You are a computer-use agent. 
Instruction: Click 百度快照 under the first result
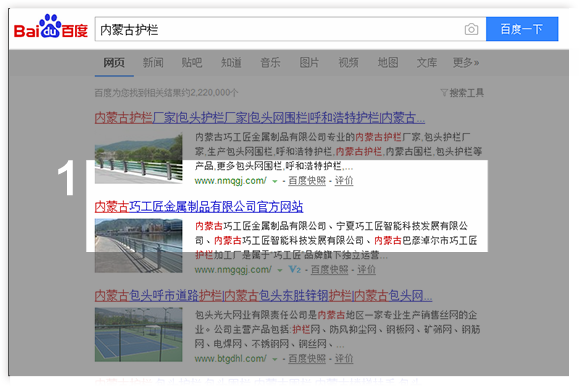click(307, 181)
